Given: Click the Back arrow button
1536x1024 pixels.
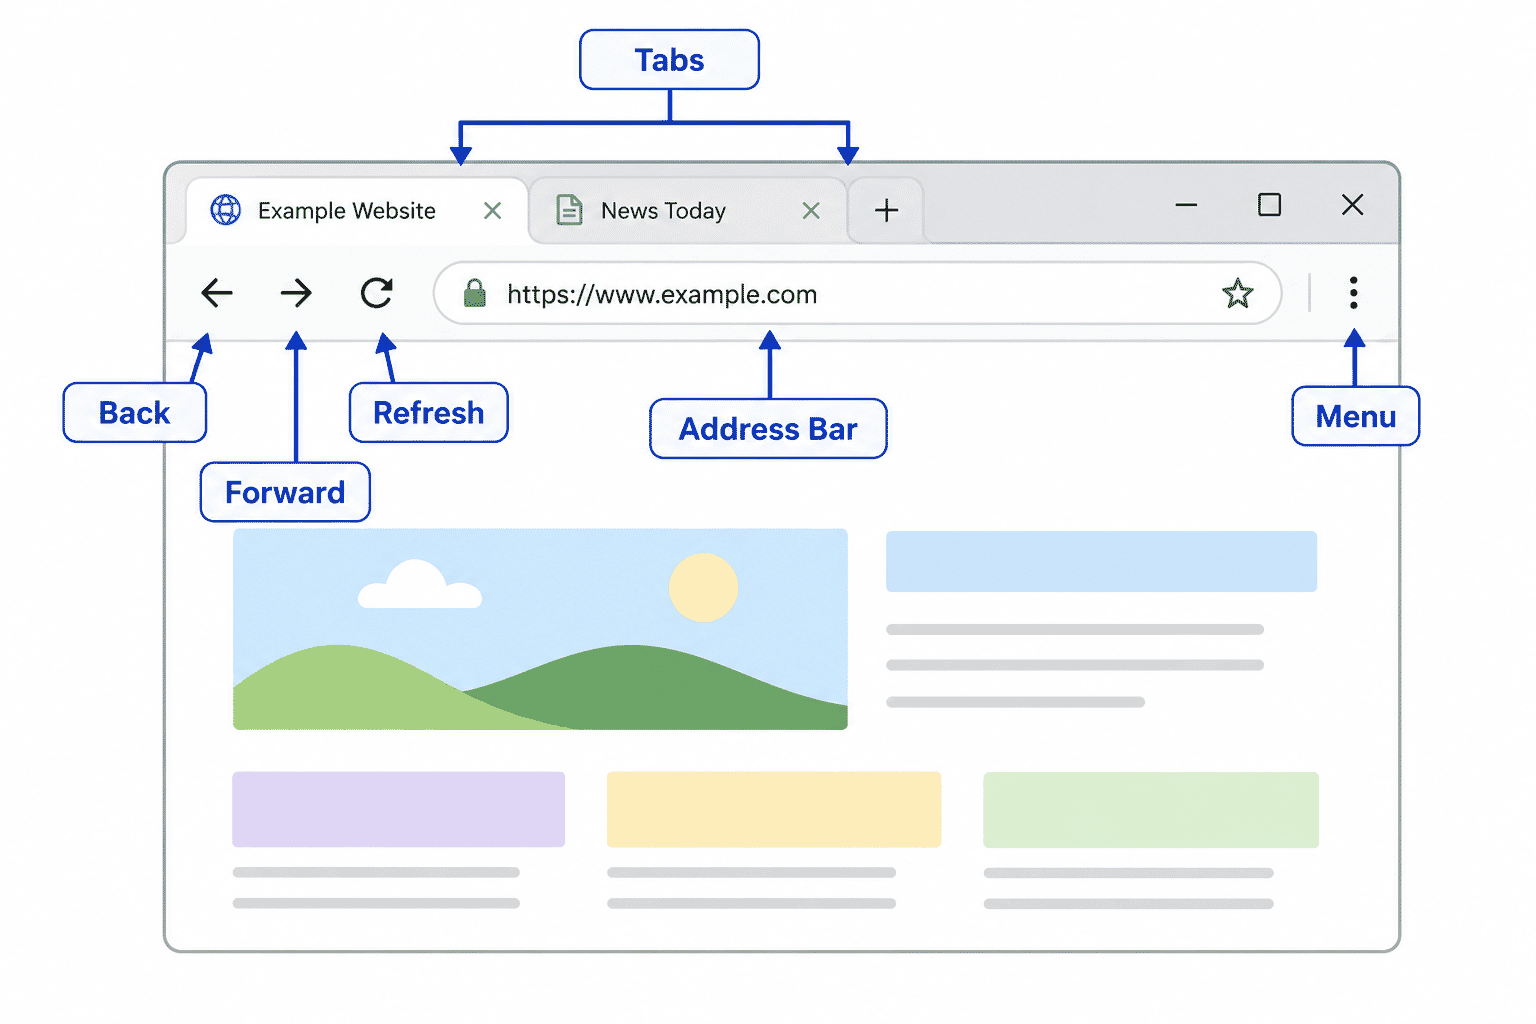Looking at the screenshot, I should (x=217, y=293).
